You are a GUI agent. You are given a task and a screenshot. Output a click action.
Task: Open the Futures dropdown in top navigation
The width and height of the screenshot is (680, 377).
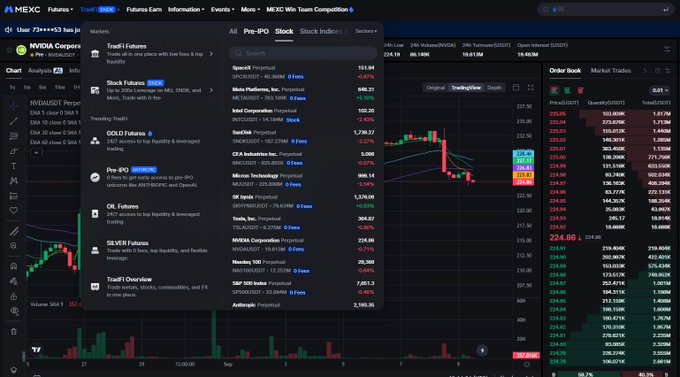pyautogui.click(x=60, y=9)
